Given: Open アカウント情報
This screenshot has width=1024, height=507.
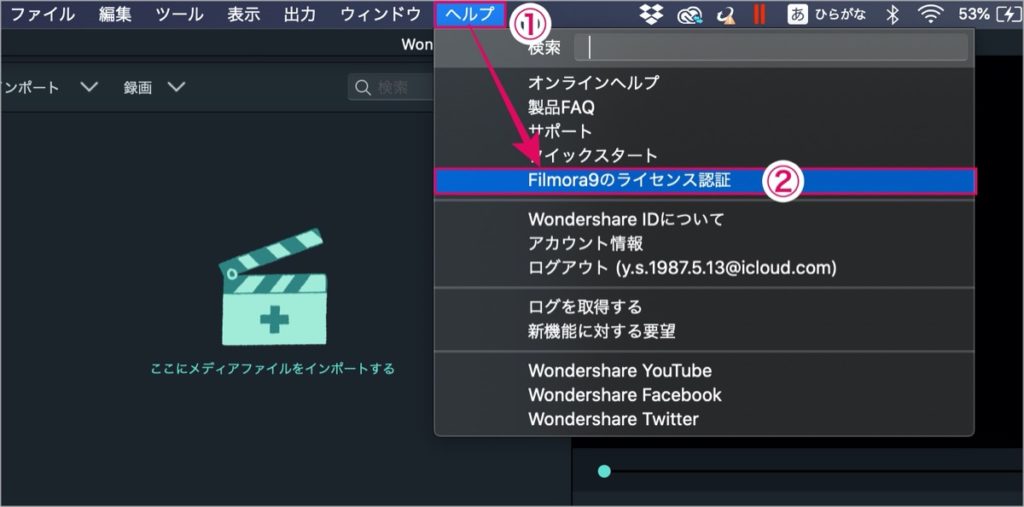Looking at the screenshot, I should tap(705, 244).
